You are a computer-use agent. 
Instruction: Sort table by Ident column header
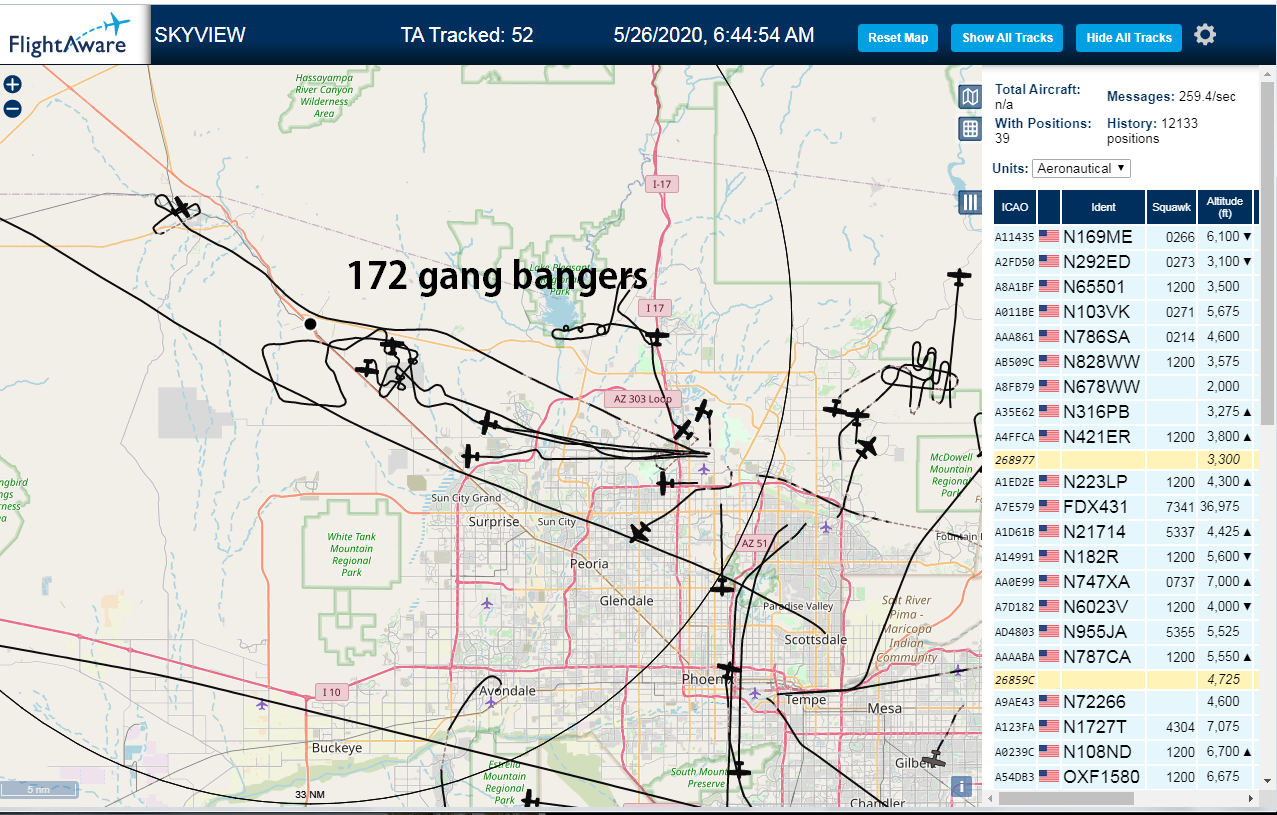1103,207
